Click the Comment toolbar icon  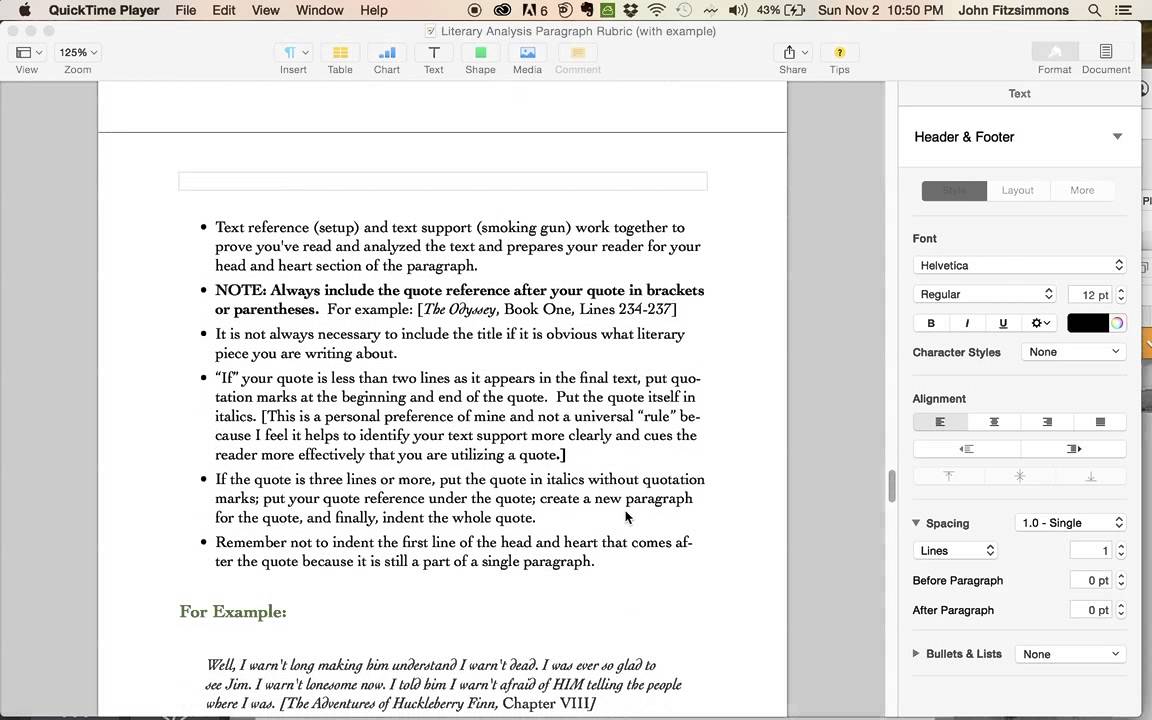pos(577,52)
